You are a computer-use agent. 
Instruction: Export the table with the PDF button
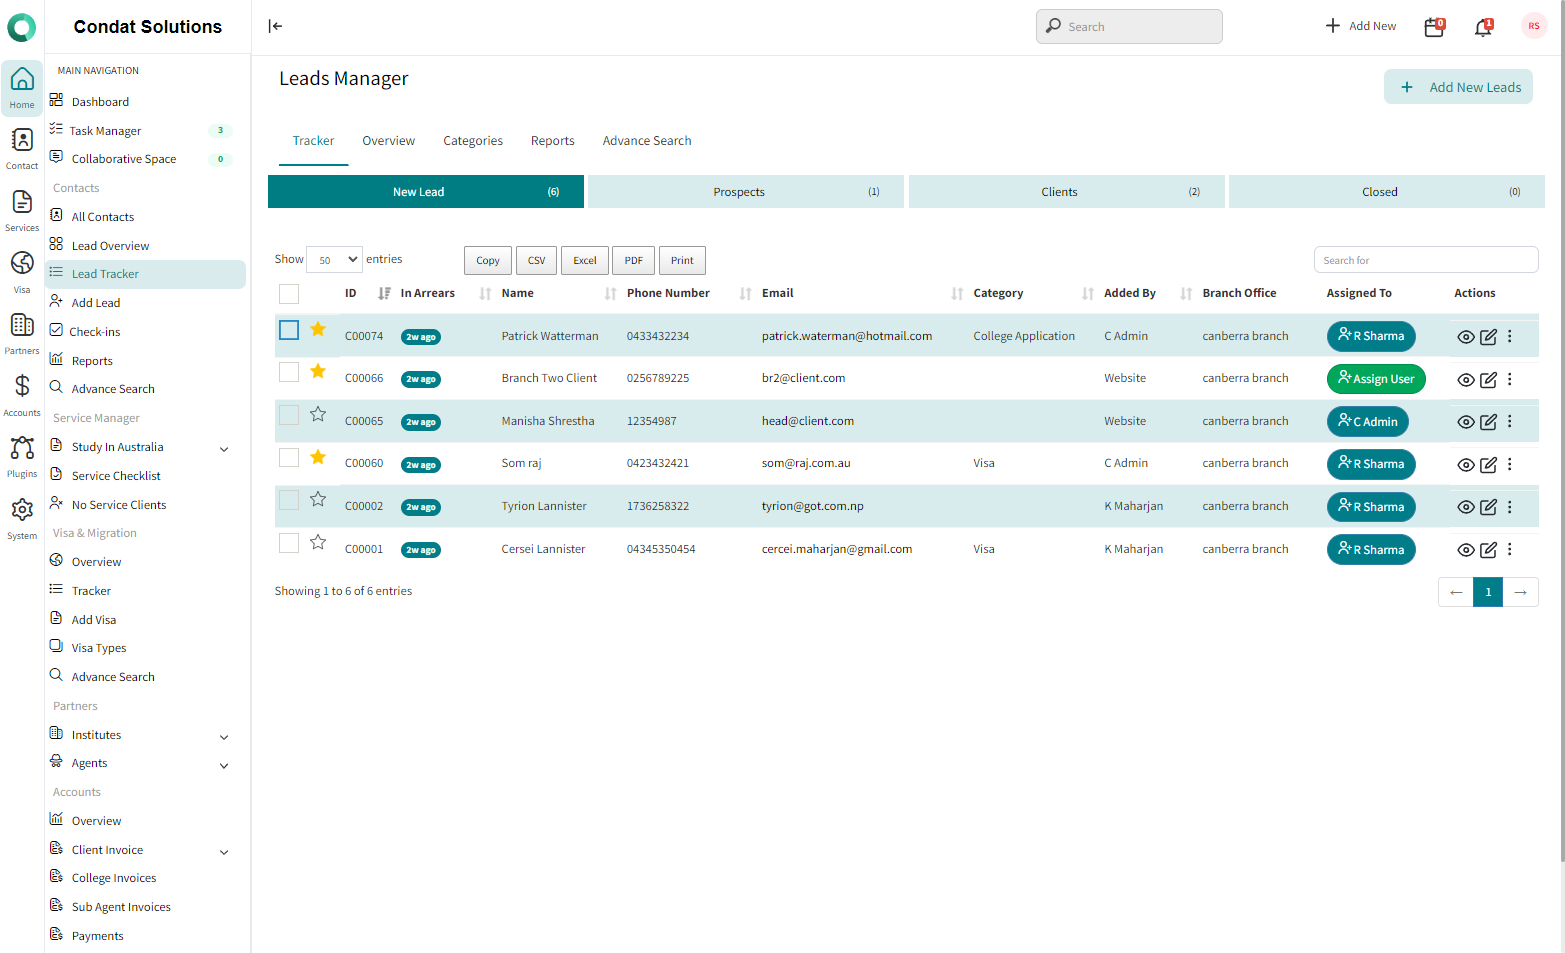tap(634, 260)
